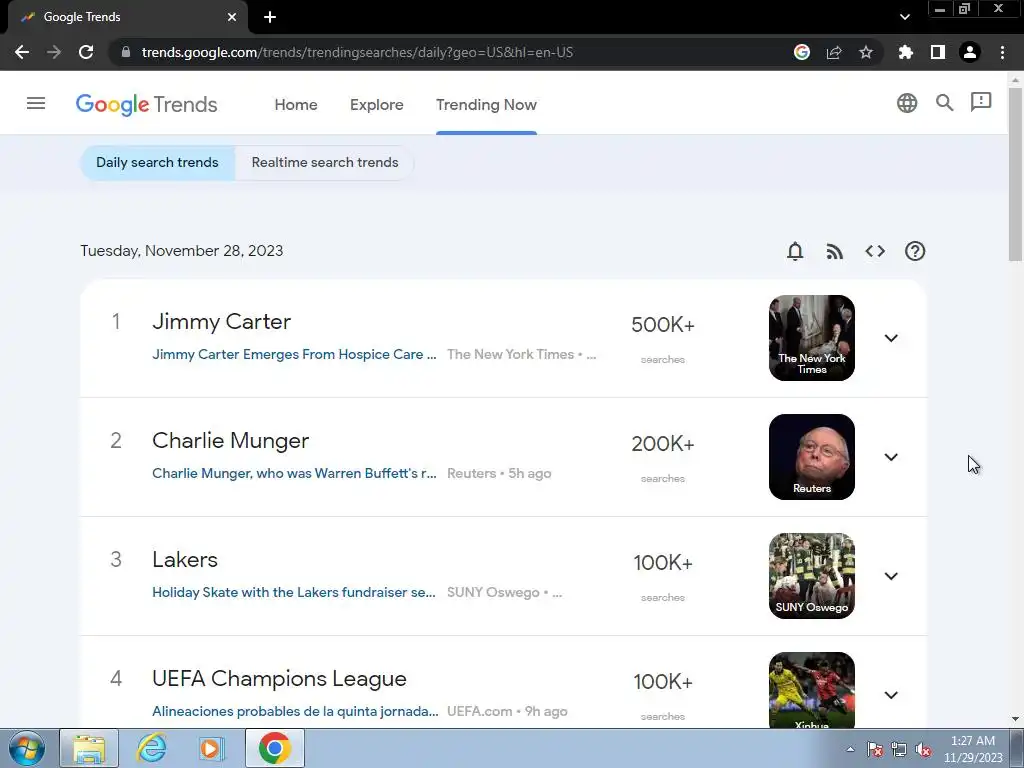The image size is (1024, 768).
Task: Click the Jimmy Carter trend title
Action: pyautogui.click(x=221, y=321)
